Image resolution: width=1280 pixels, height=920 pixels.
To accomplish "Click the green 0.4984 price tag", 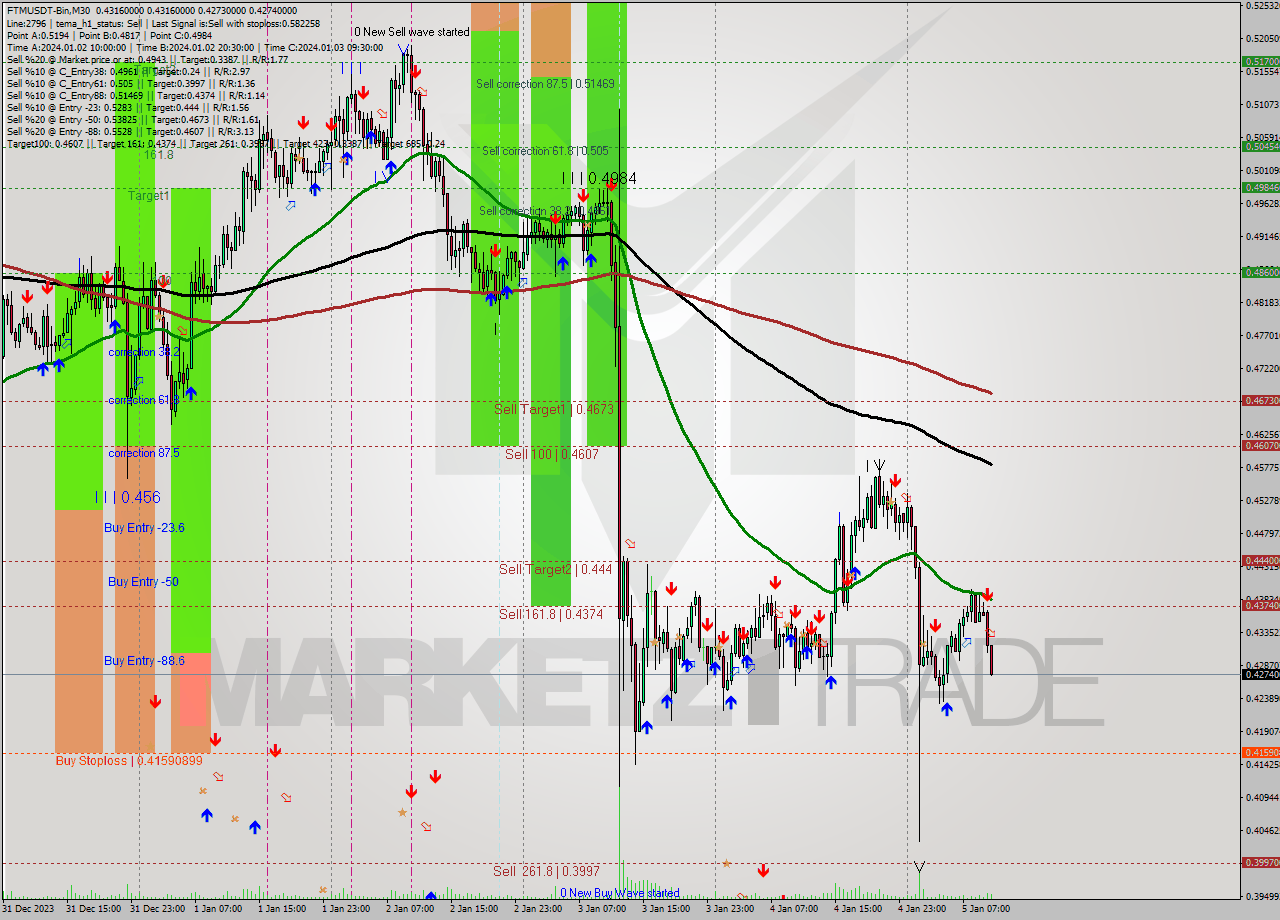I will coord(1260,187).
